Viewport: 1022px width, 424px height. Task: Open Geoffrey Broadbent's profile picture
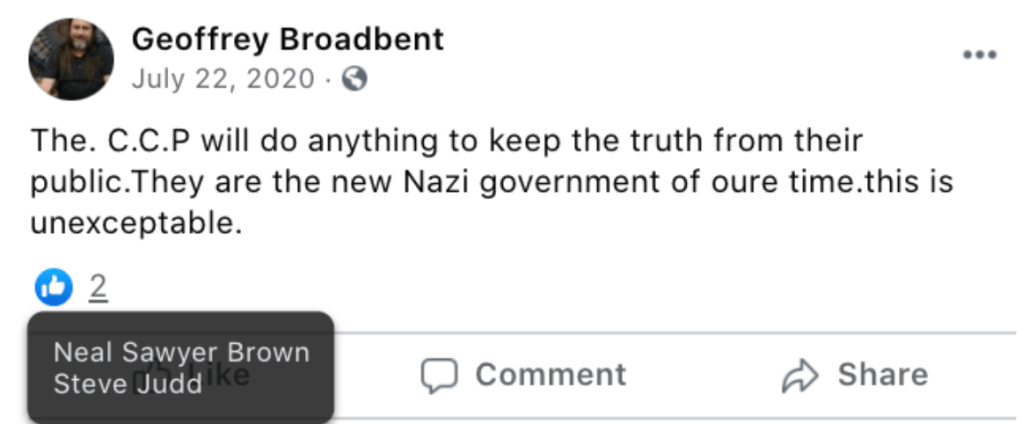pos(70,59)
